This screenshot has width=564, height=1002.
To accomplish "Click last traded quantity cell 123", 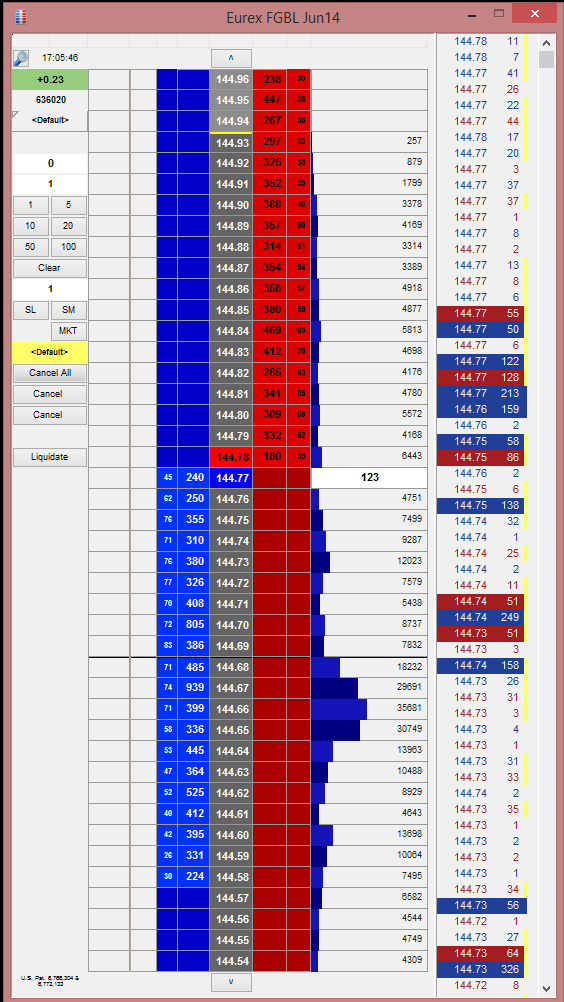I will [x=369, y=477].
